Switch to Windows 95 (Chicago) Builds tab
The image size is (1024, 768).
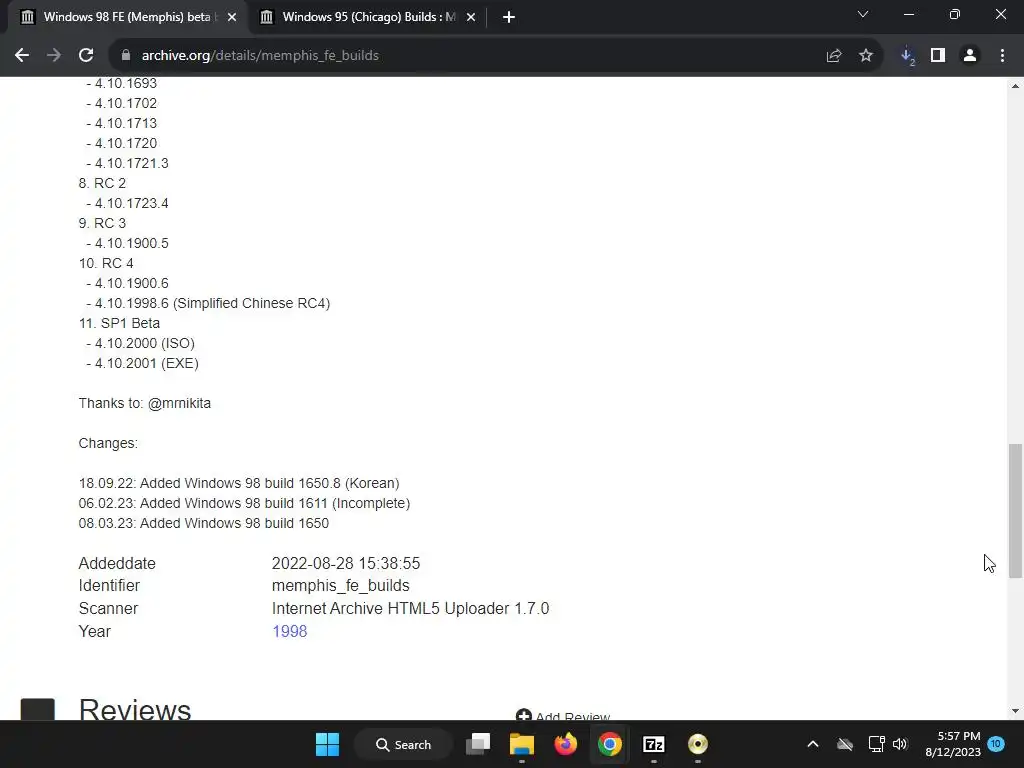coord(369,17)
